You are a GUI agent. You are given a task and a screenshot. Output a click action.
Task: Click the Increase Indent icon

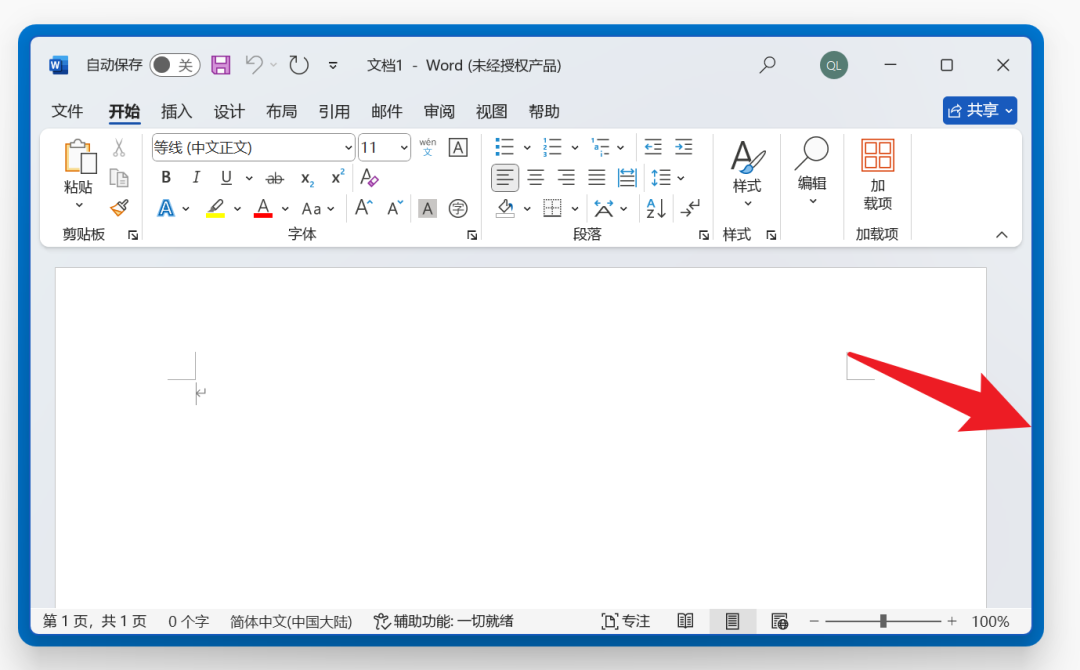click(683, 147)
